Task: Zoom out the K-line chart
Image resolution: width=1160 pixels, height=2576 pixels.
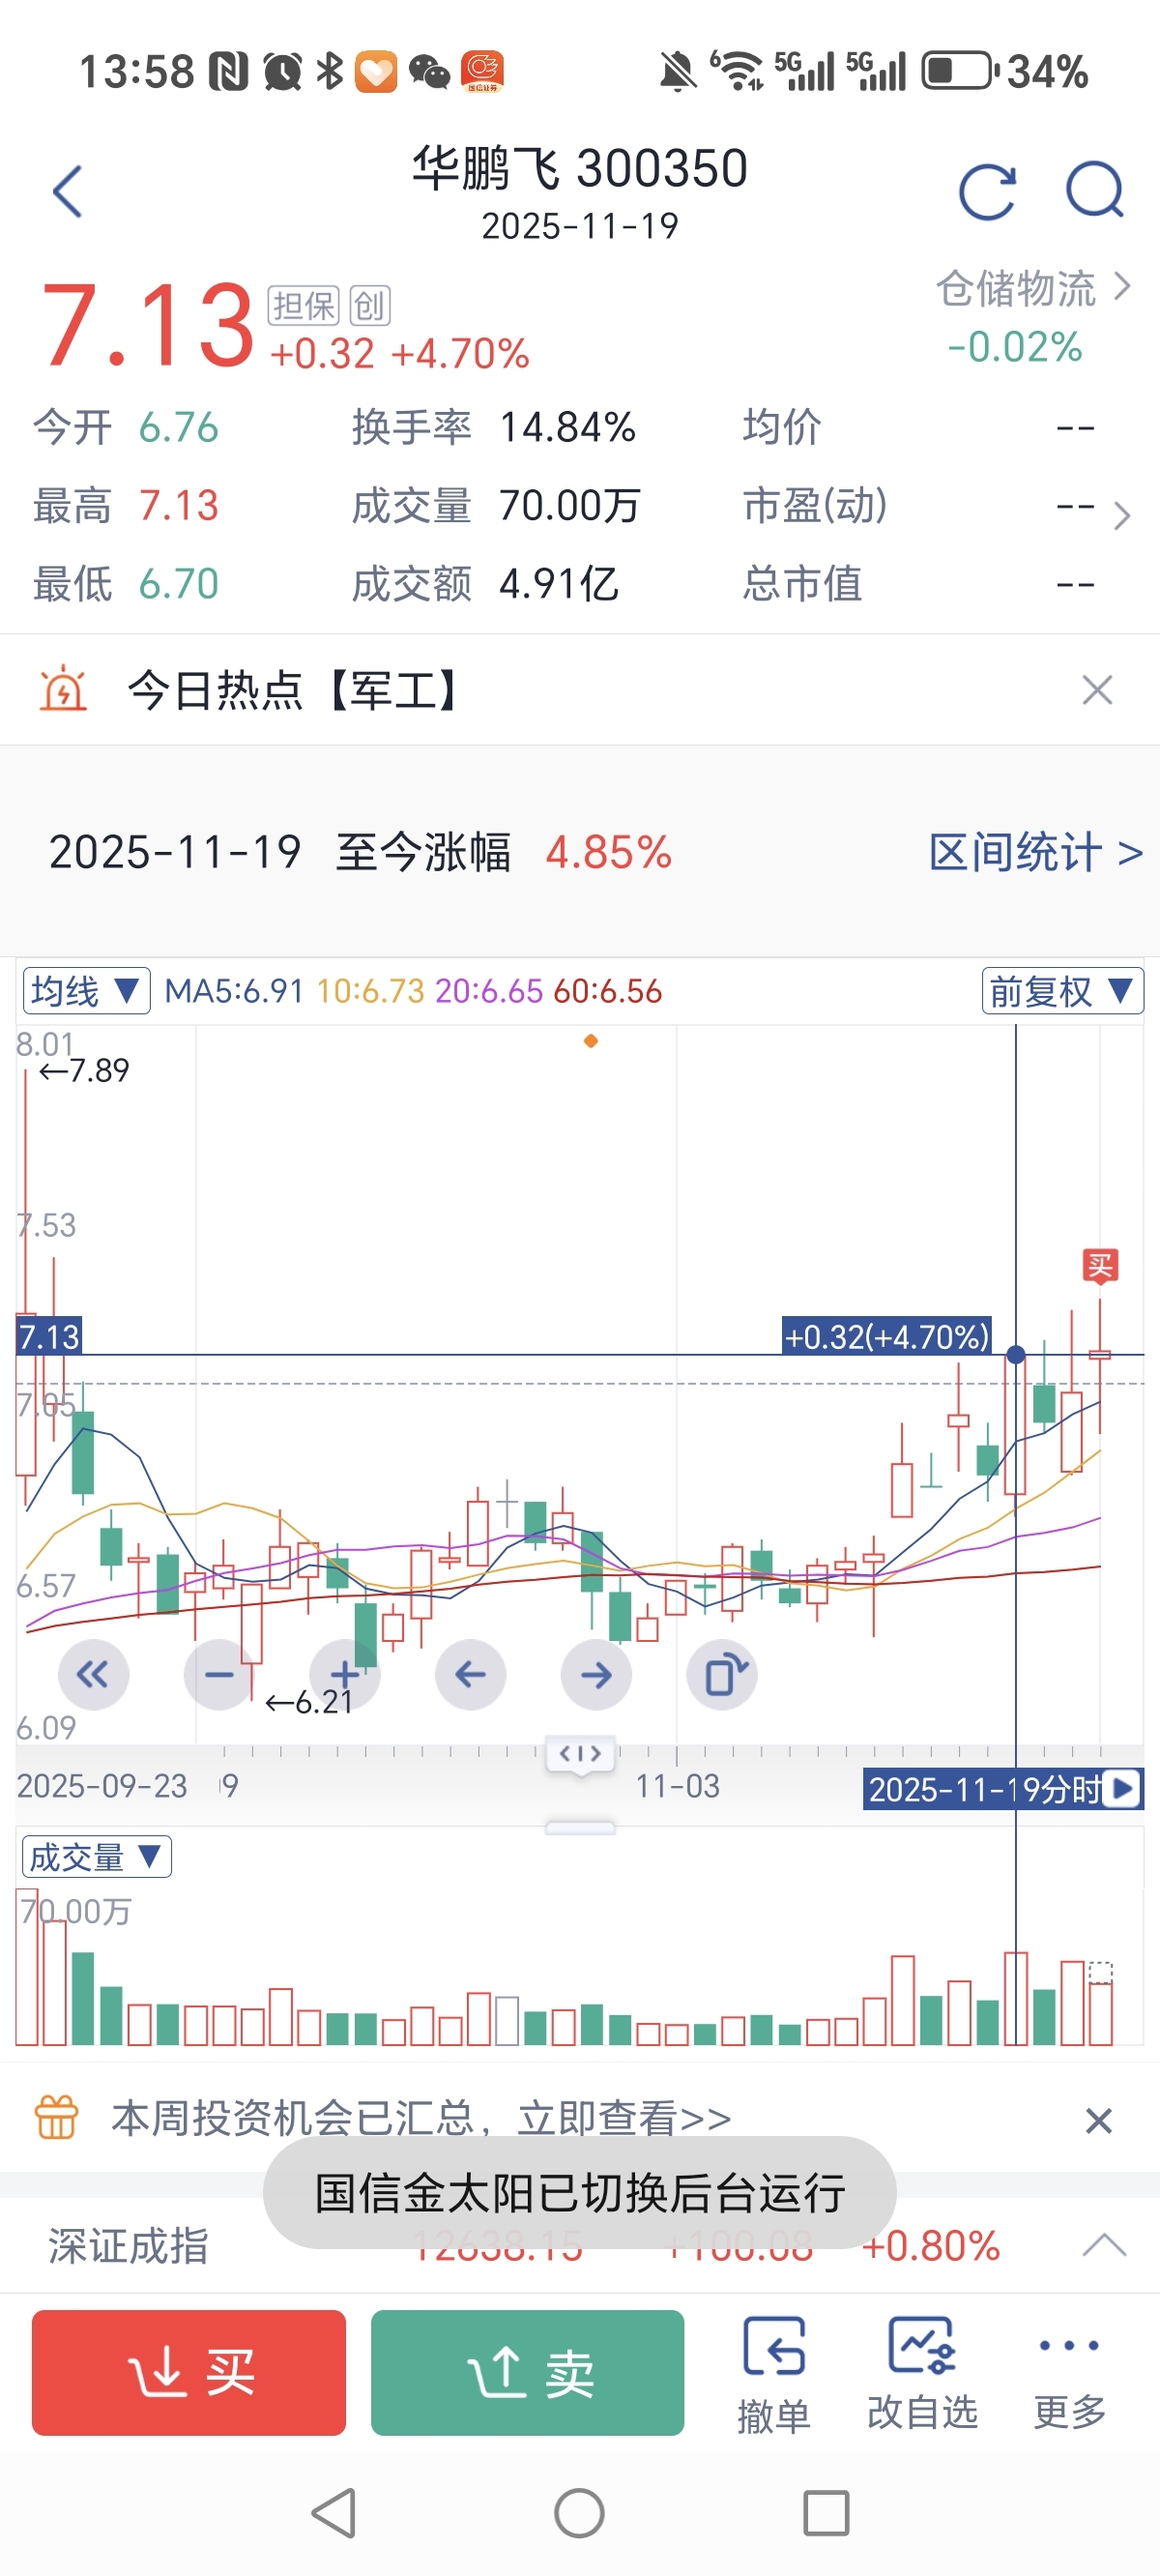Action: pos(219,1674)
